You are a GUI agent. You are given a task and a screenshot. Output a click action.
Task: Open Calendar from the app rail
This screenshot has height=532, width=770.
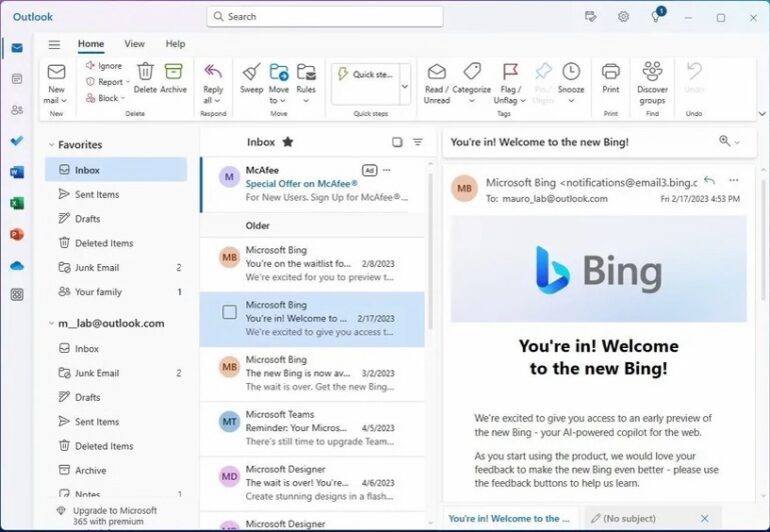point(17,79)
